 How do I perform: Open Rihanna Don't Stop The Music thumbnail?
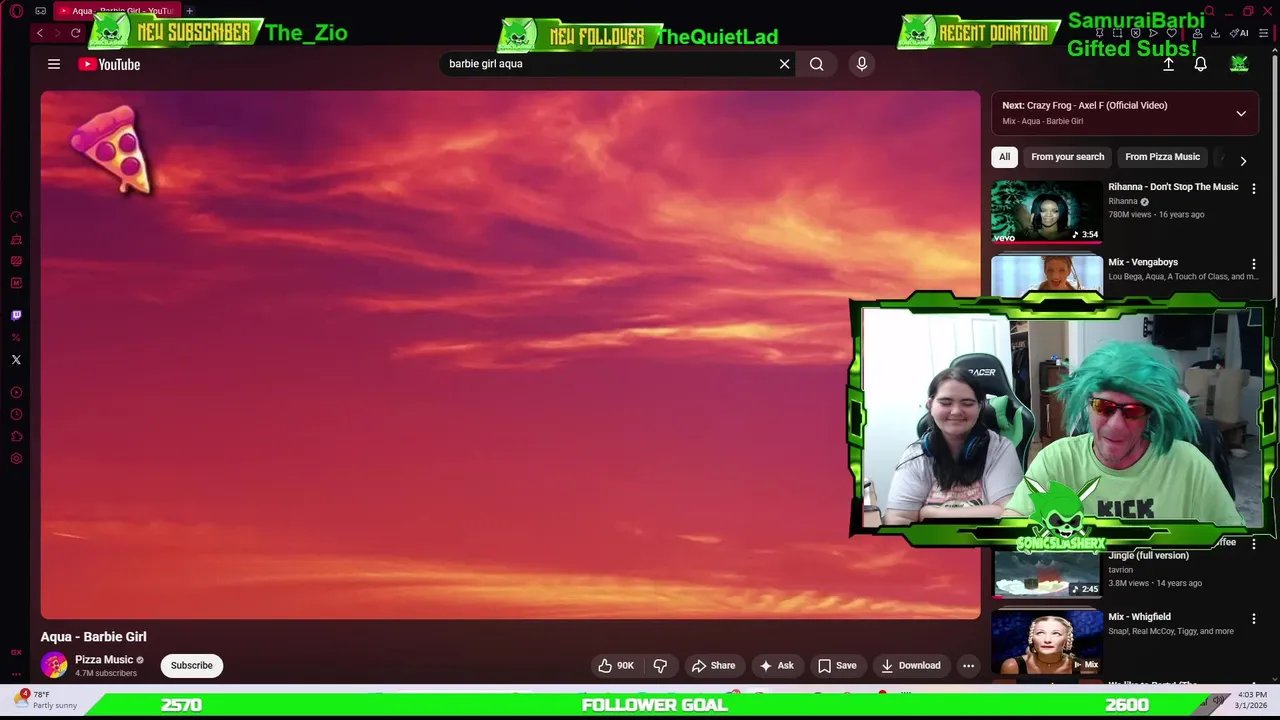1047,211
